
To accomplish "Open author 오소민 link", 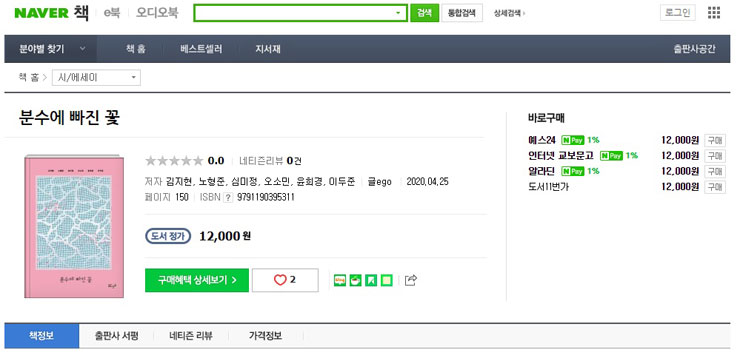I will coord(277,182).
